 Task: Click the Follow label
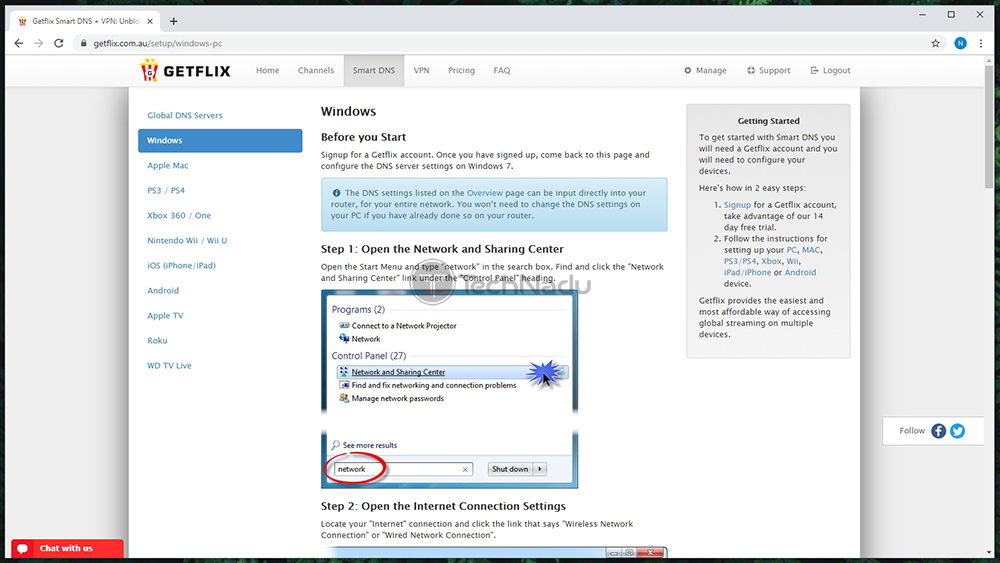tap(911, 431)
